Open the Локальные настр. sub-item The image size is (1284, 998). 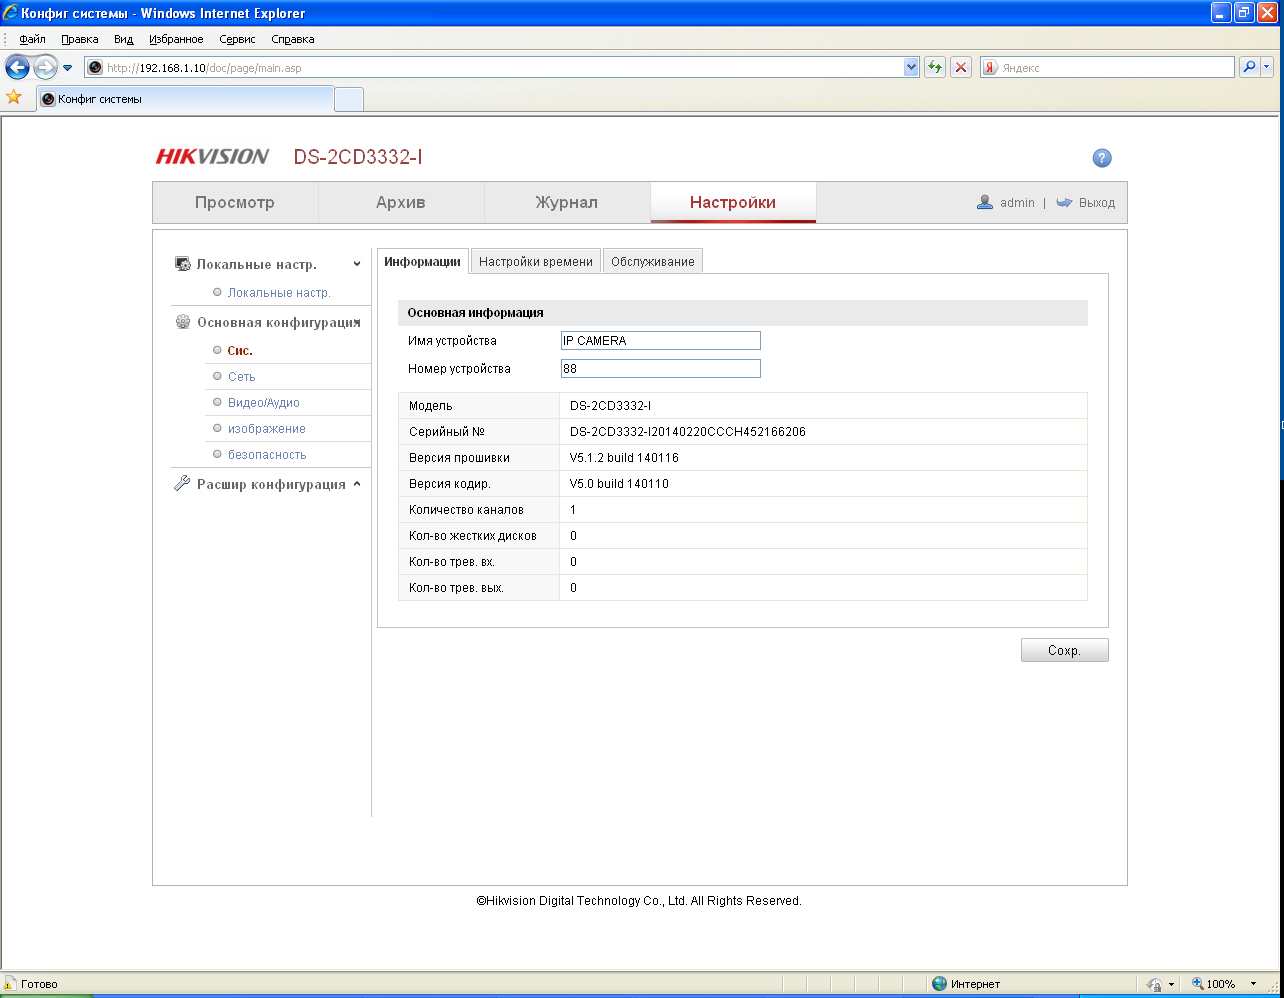(x=279, y=293)
